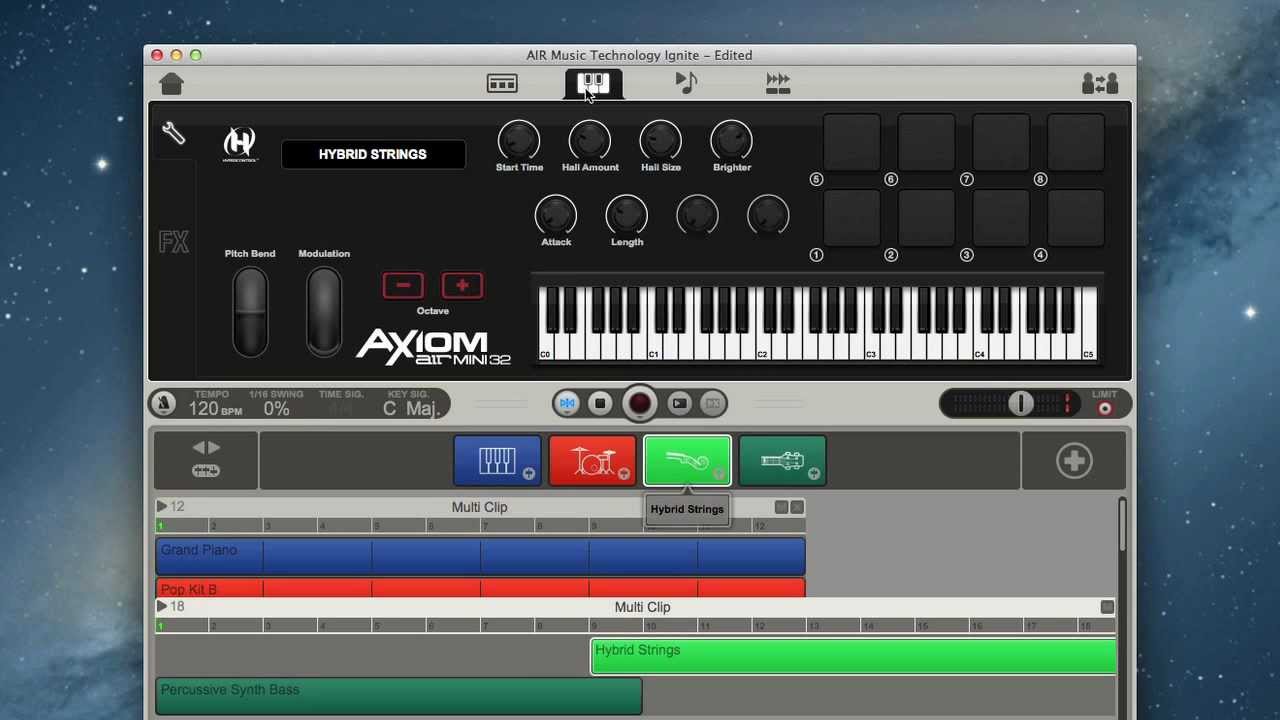
Task: Tap drum pad 4
Action: (x=1076, y=217)
